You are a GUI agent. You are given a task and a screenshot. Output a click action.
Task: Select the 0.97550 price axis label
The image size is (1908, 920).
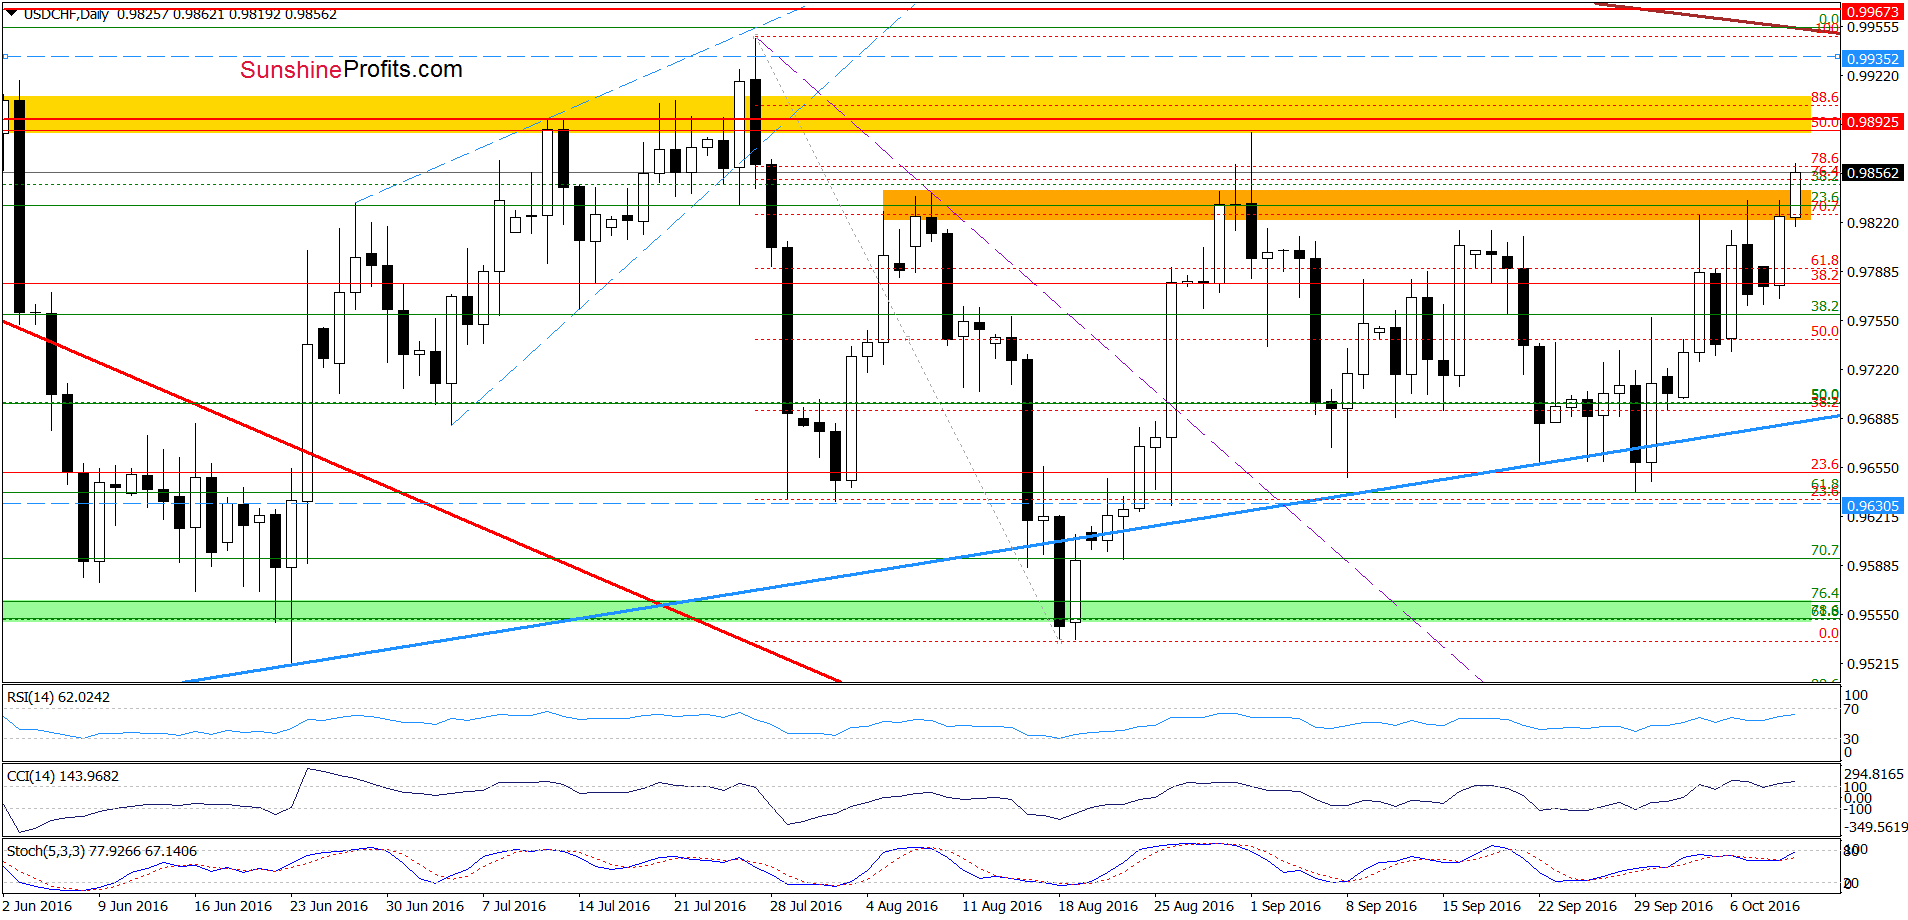[x=1872, y=321]
